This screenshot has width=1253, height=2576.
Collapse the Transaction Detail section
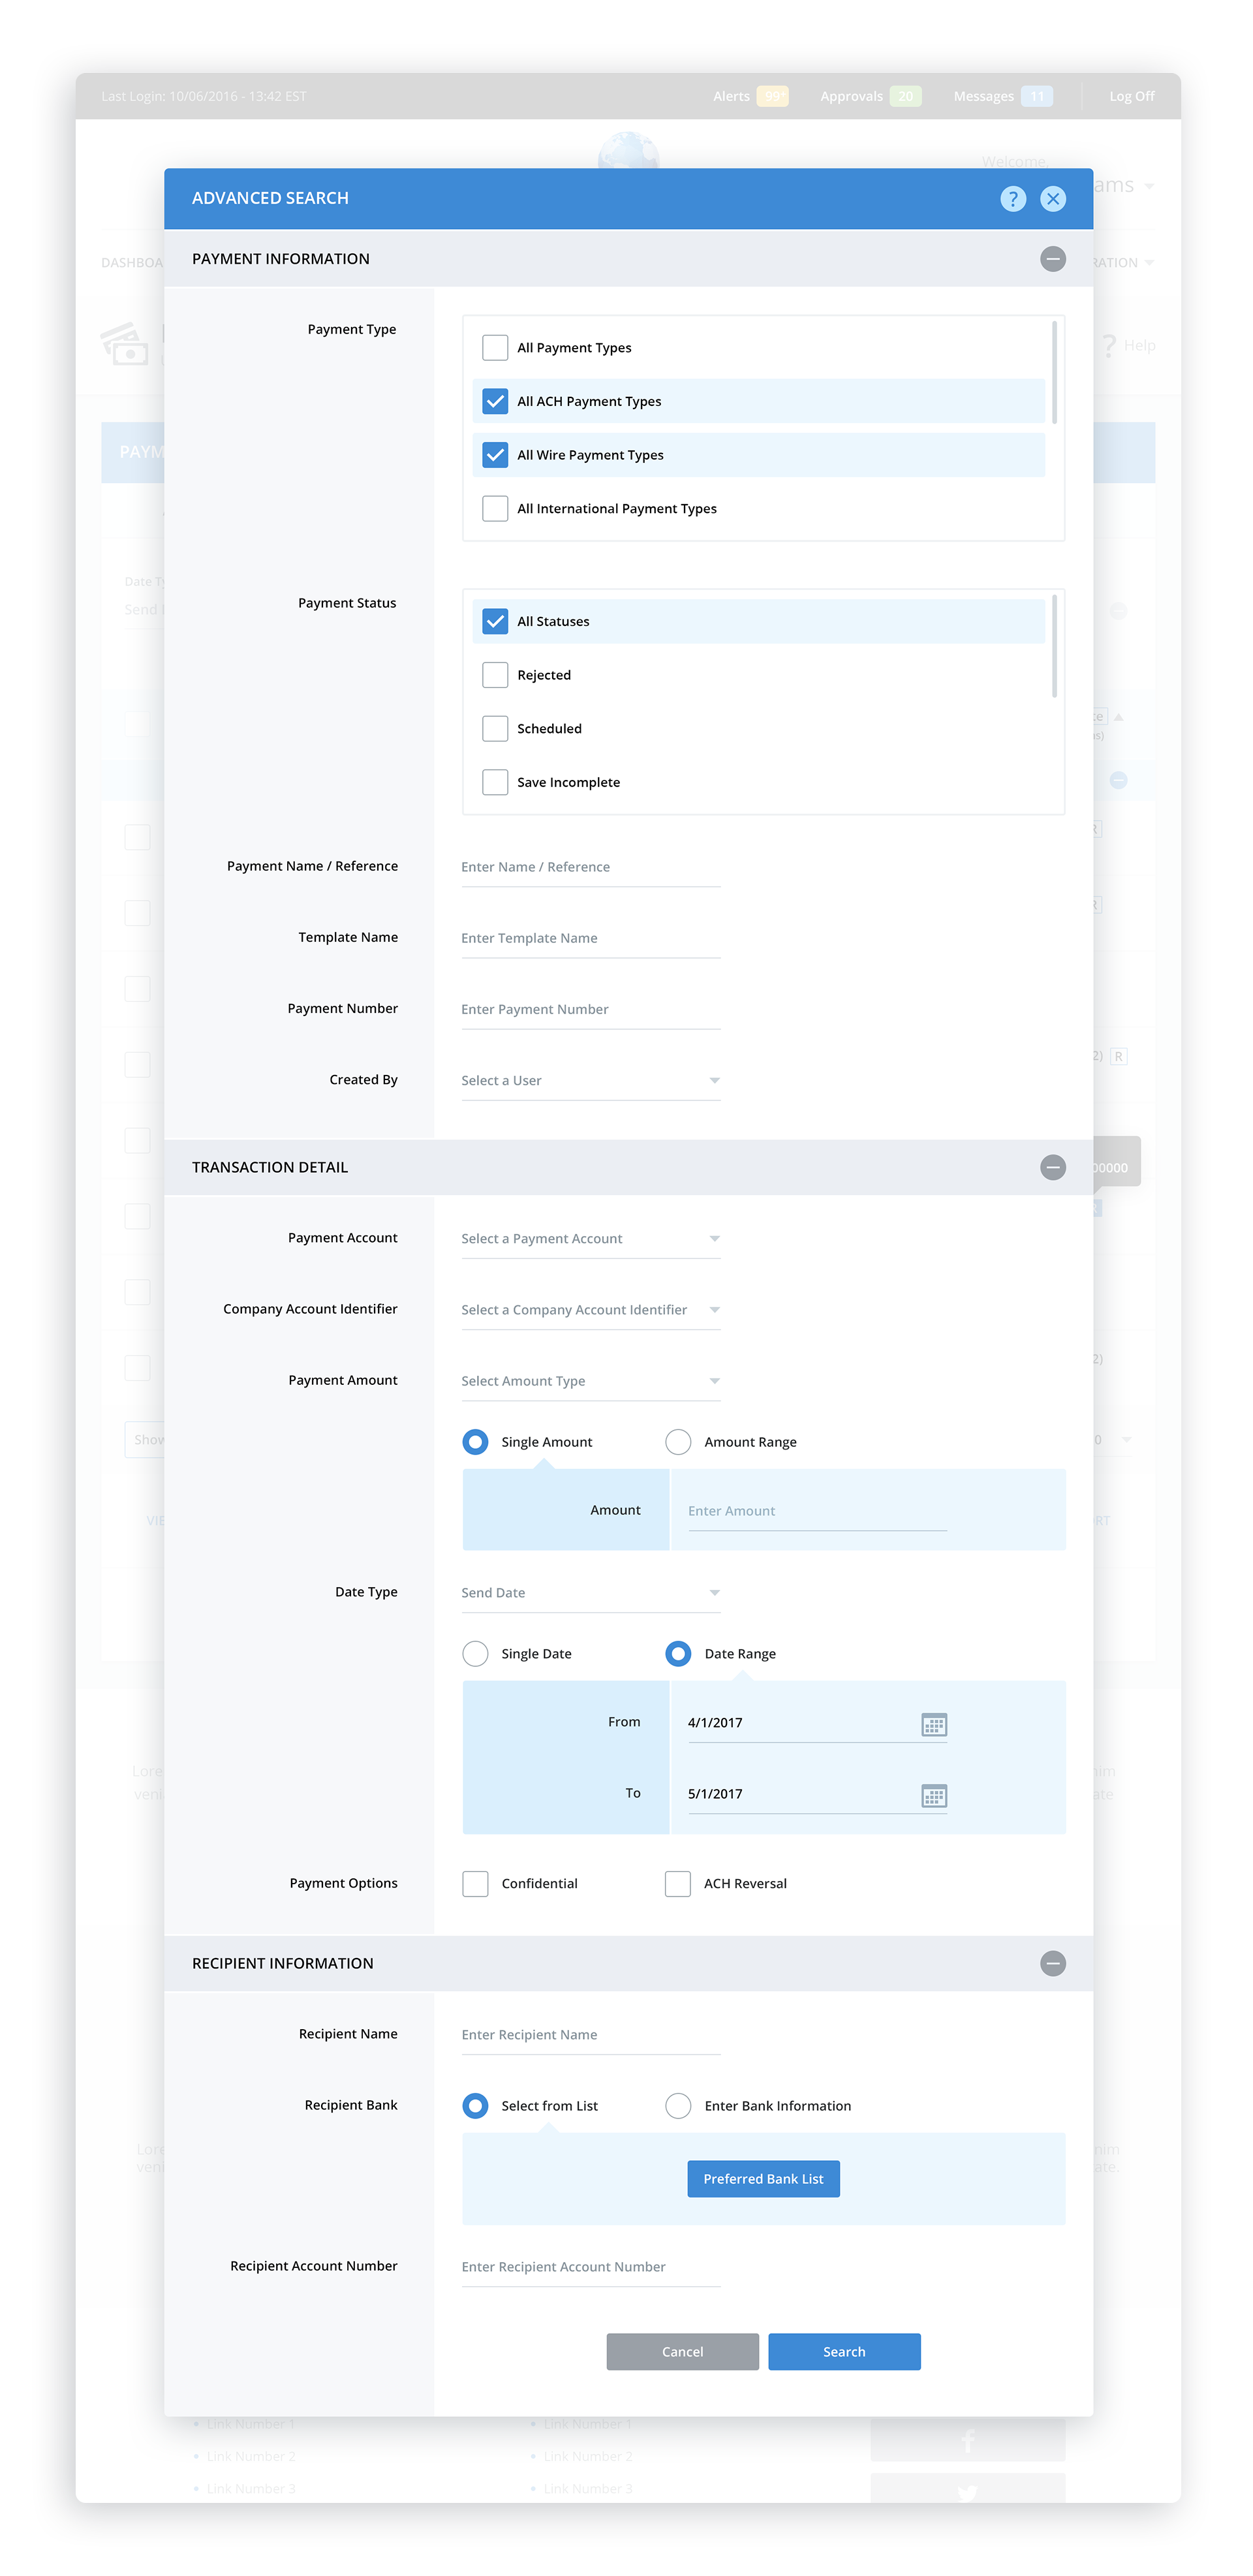coord(1052,1167)
